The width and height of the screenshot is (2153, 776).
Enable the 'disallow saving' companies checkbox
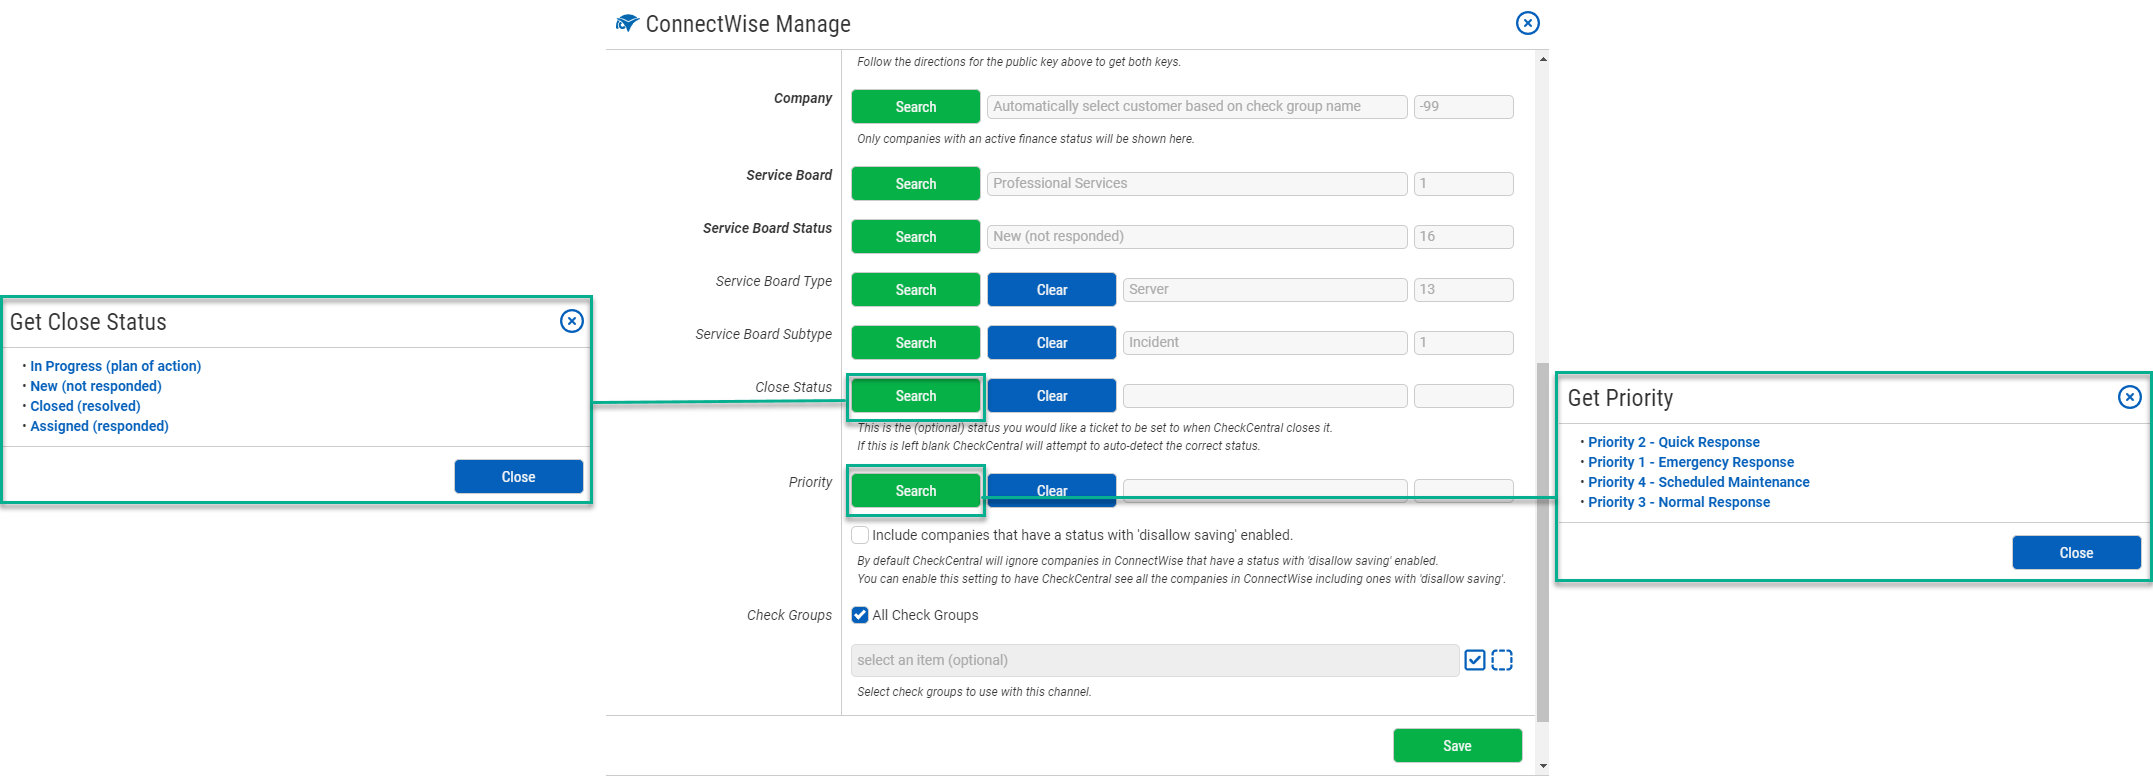point(860,535)
